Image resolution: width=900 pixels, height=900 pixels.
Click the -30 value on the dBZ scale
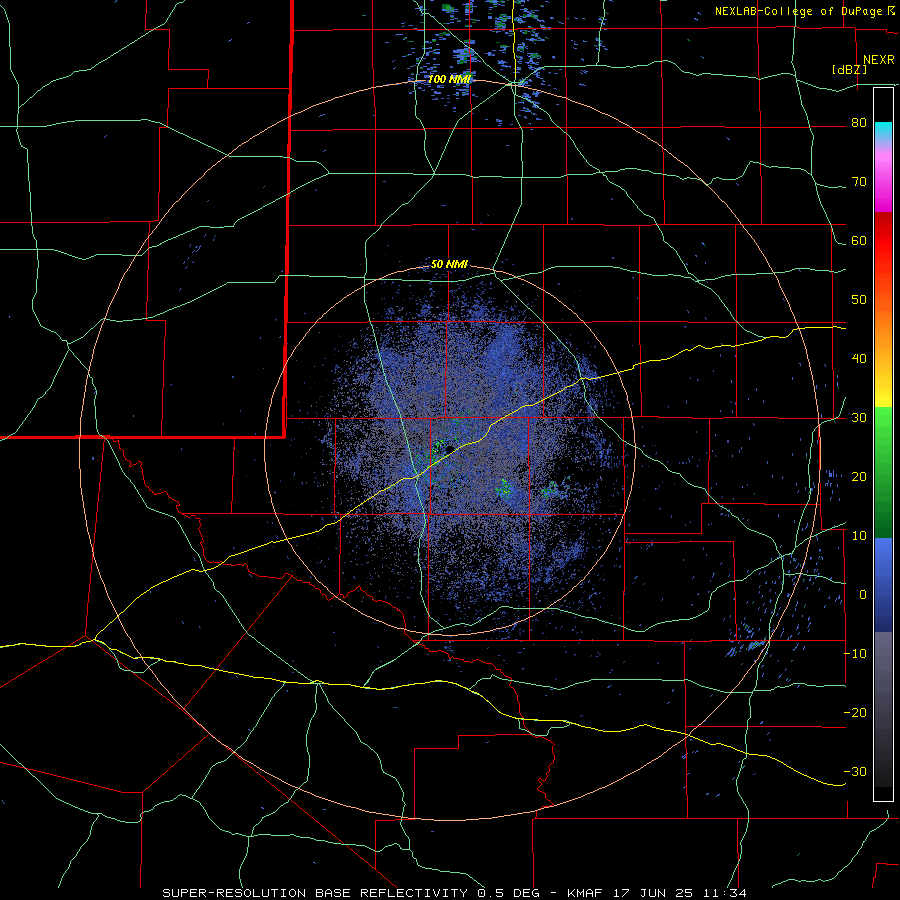[855, 771]
